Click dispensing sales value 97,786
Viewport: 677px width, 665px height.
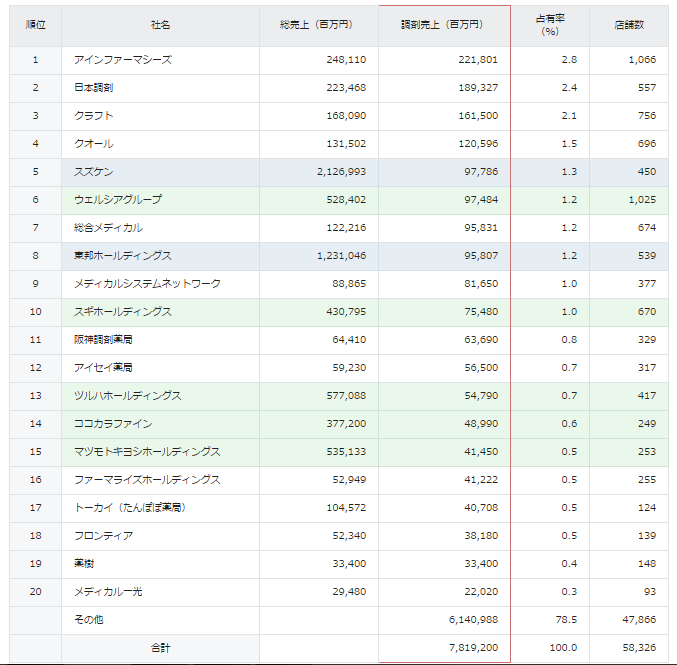click(481, 172)
